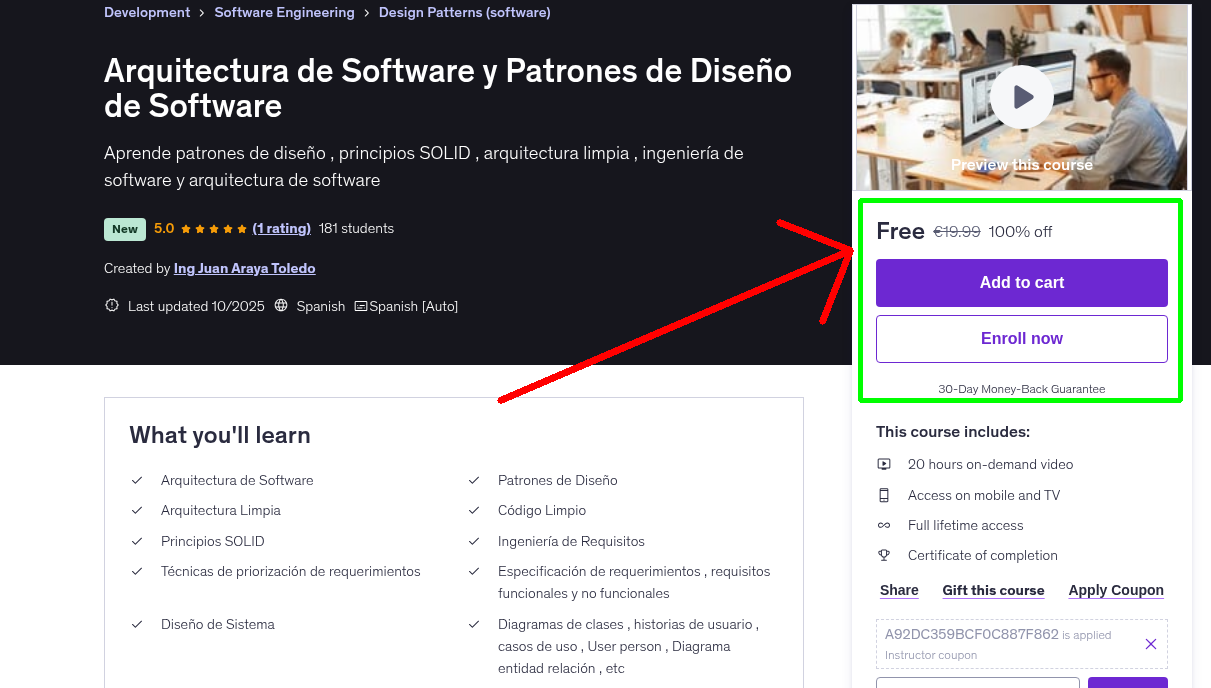Navigate to the Development breadcrumb

click(x=146, y=12)
